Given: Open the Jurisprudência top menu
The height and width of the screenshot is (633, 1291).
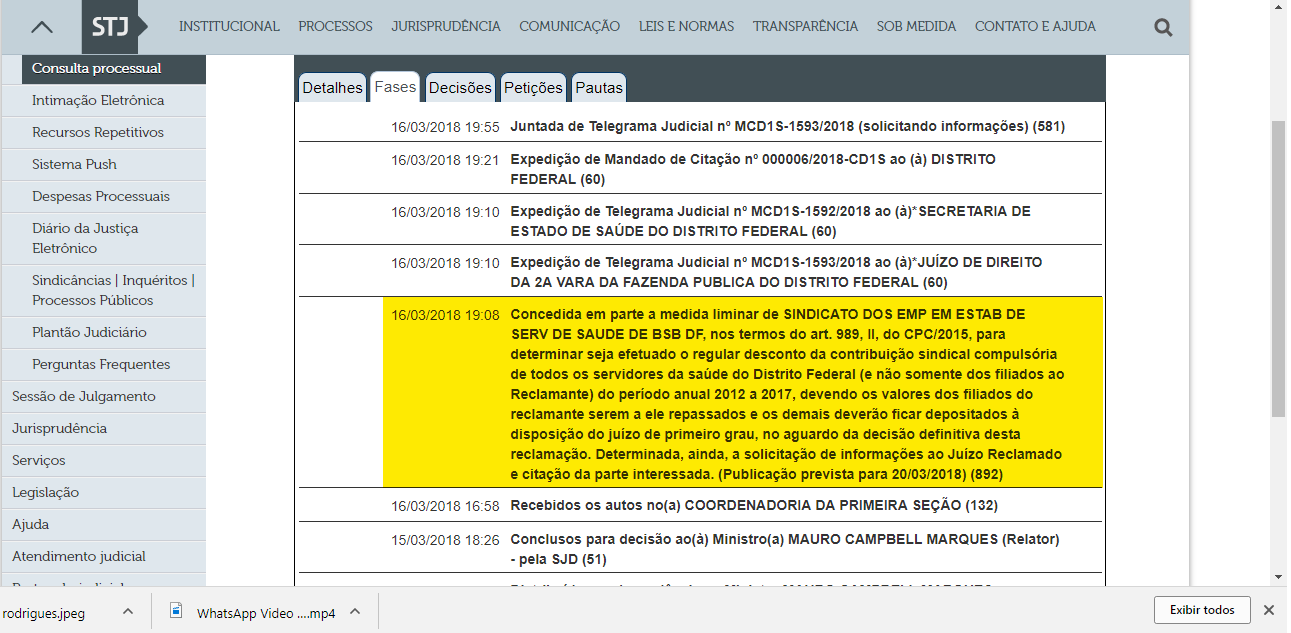Looking at the screenshot, I should pyautogui.click(x=446, y=27).
